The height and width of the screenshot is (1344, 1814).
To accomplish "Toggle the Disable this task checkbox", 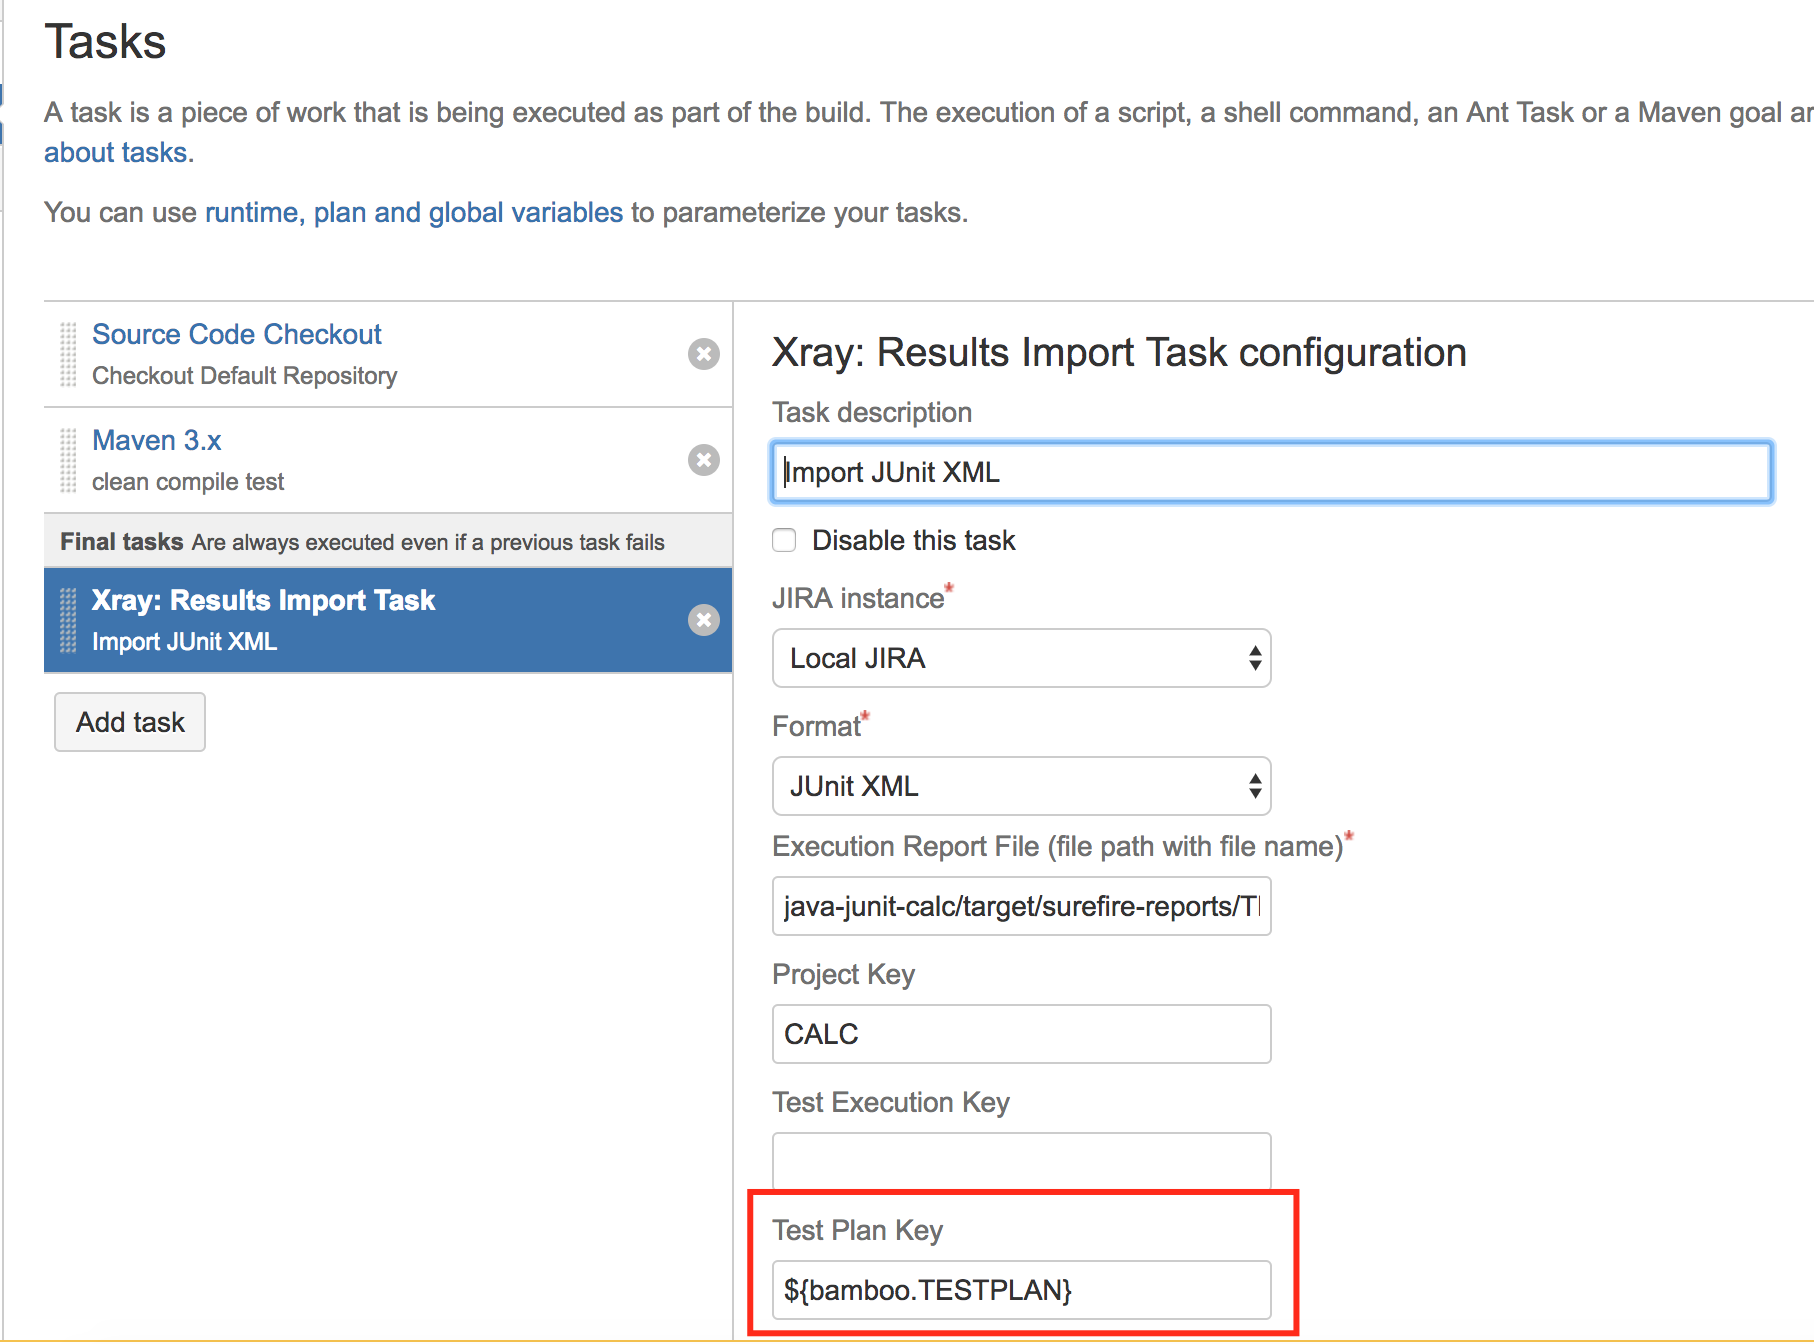I will [785, 540].
